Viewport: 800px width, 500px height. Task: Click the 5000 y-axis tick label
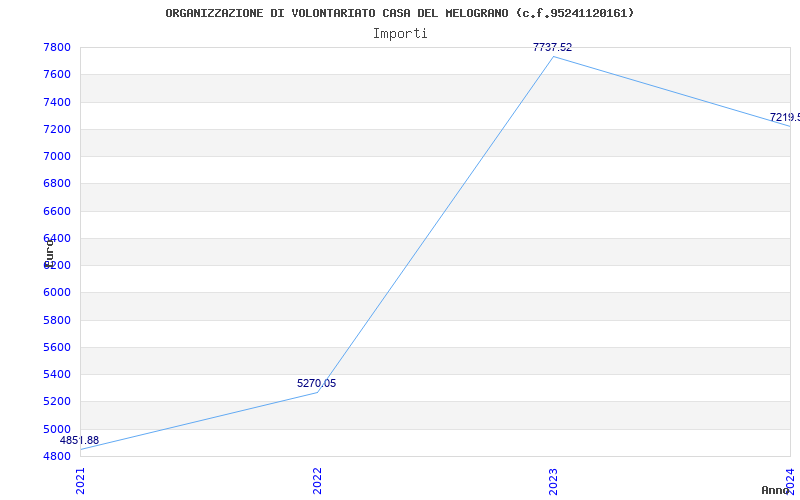click(57, 429)
